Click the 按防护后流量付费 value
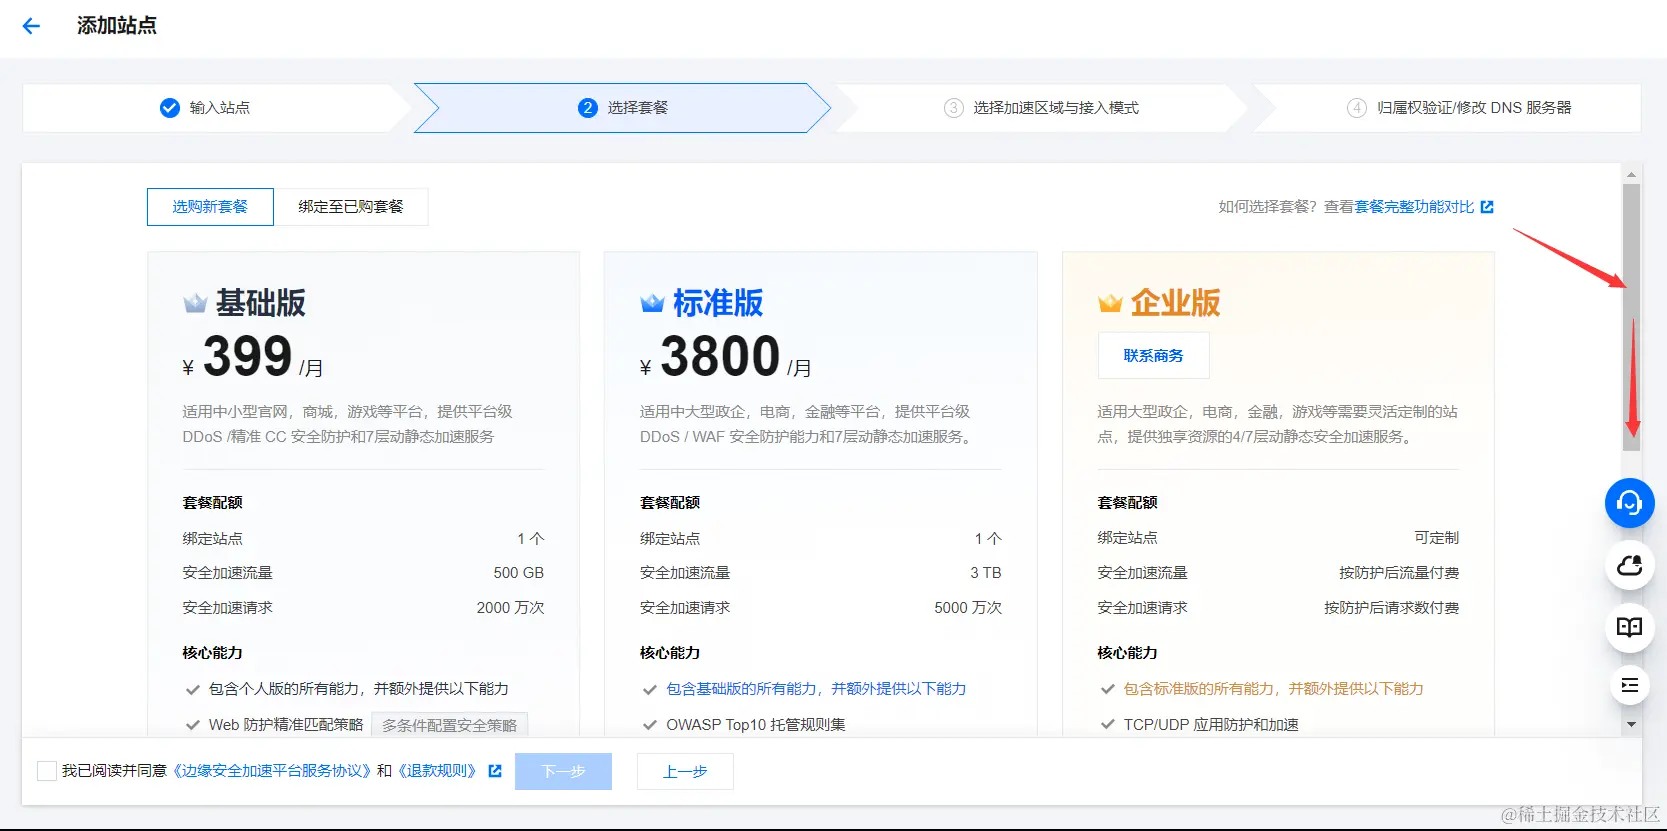 click(x=1399, y=573)
